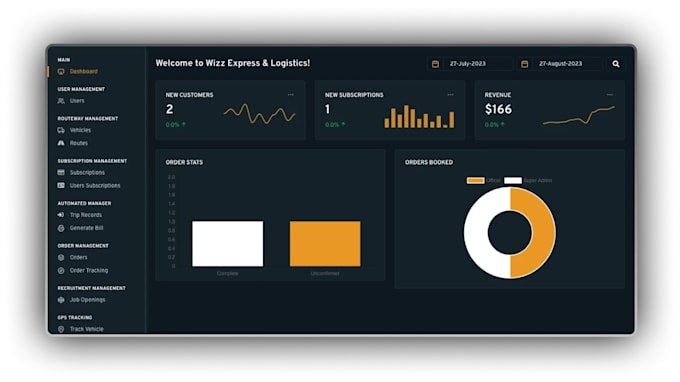Viewport: 680px width, 382px height.
Task: Open the Dashboard menu item
Action: (84, 72)
